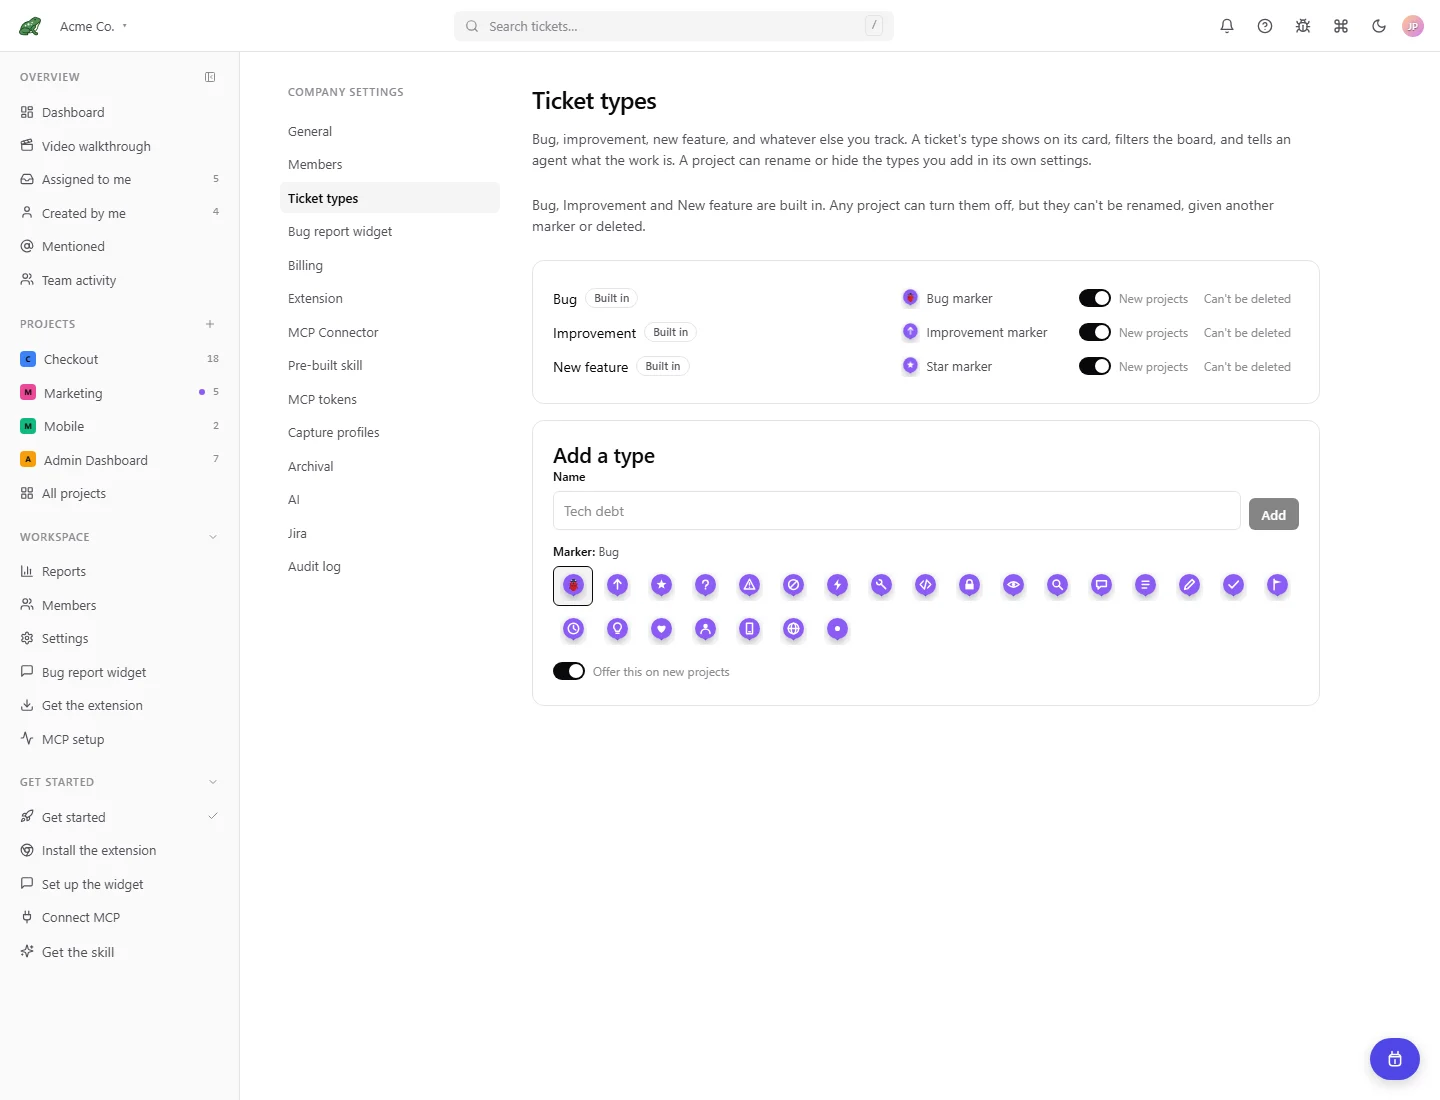The image size is (1440, 1100).
Task: Select the lightning bolt marker icon
Action: [837, 585]
